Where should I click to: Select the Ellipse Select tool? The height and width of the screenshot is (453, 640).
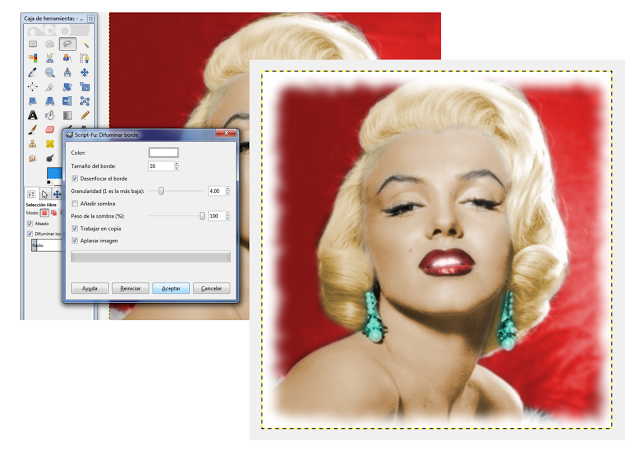(50, 44)
